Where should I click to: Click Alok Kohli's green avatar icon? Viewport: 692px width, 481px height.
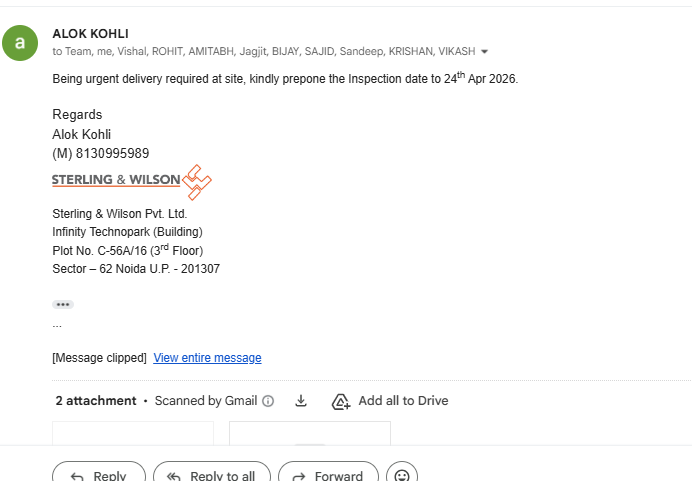20,43
